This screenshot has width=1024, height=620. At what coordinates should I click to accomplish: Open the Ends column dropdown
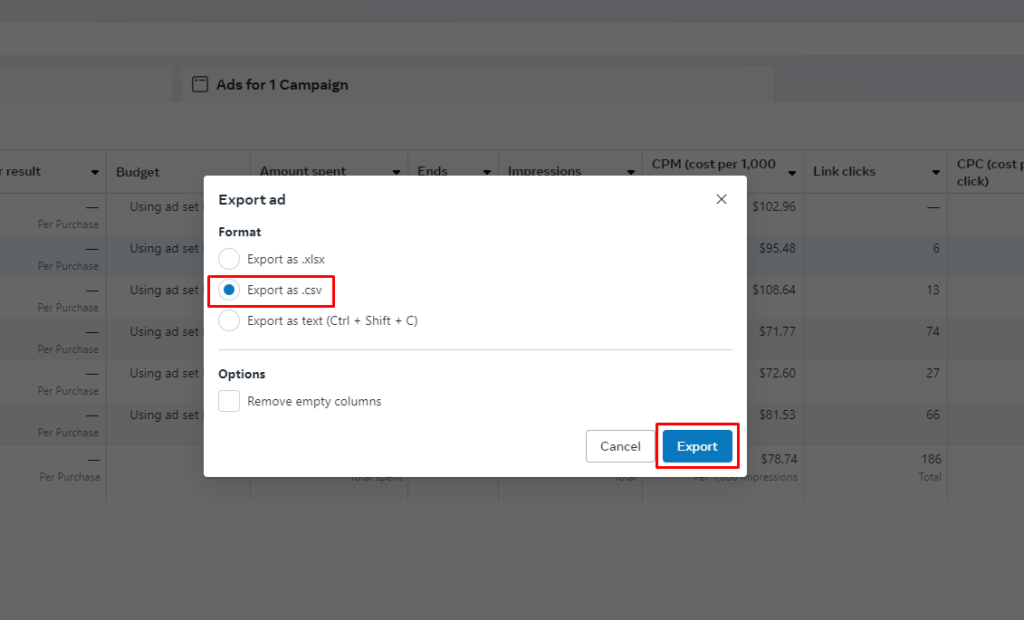tap(485, 171)
